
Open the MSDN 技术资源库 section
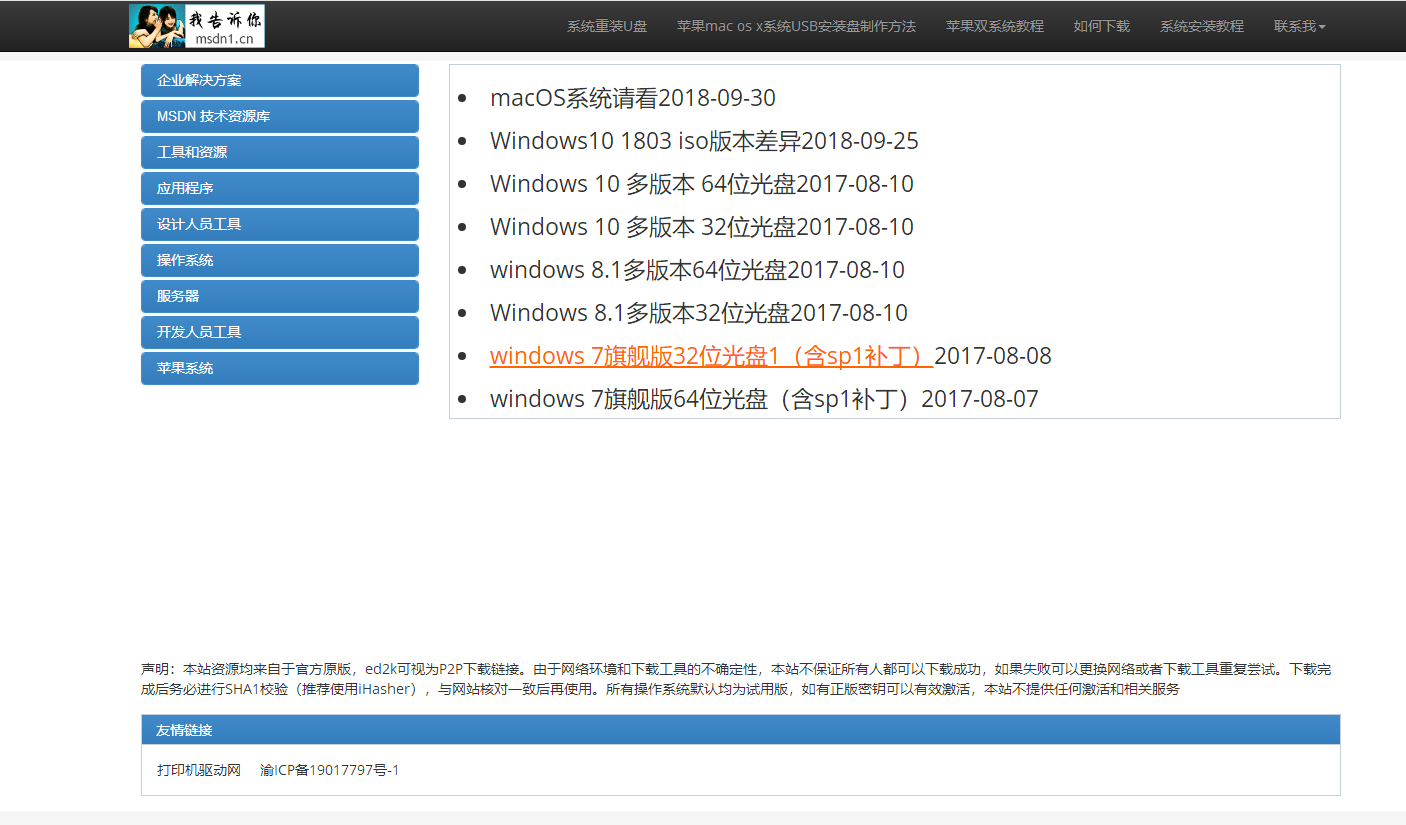pyautogui.click(x=279, y=116)
